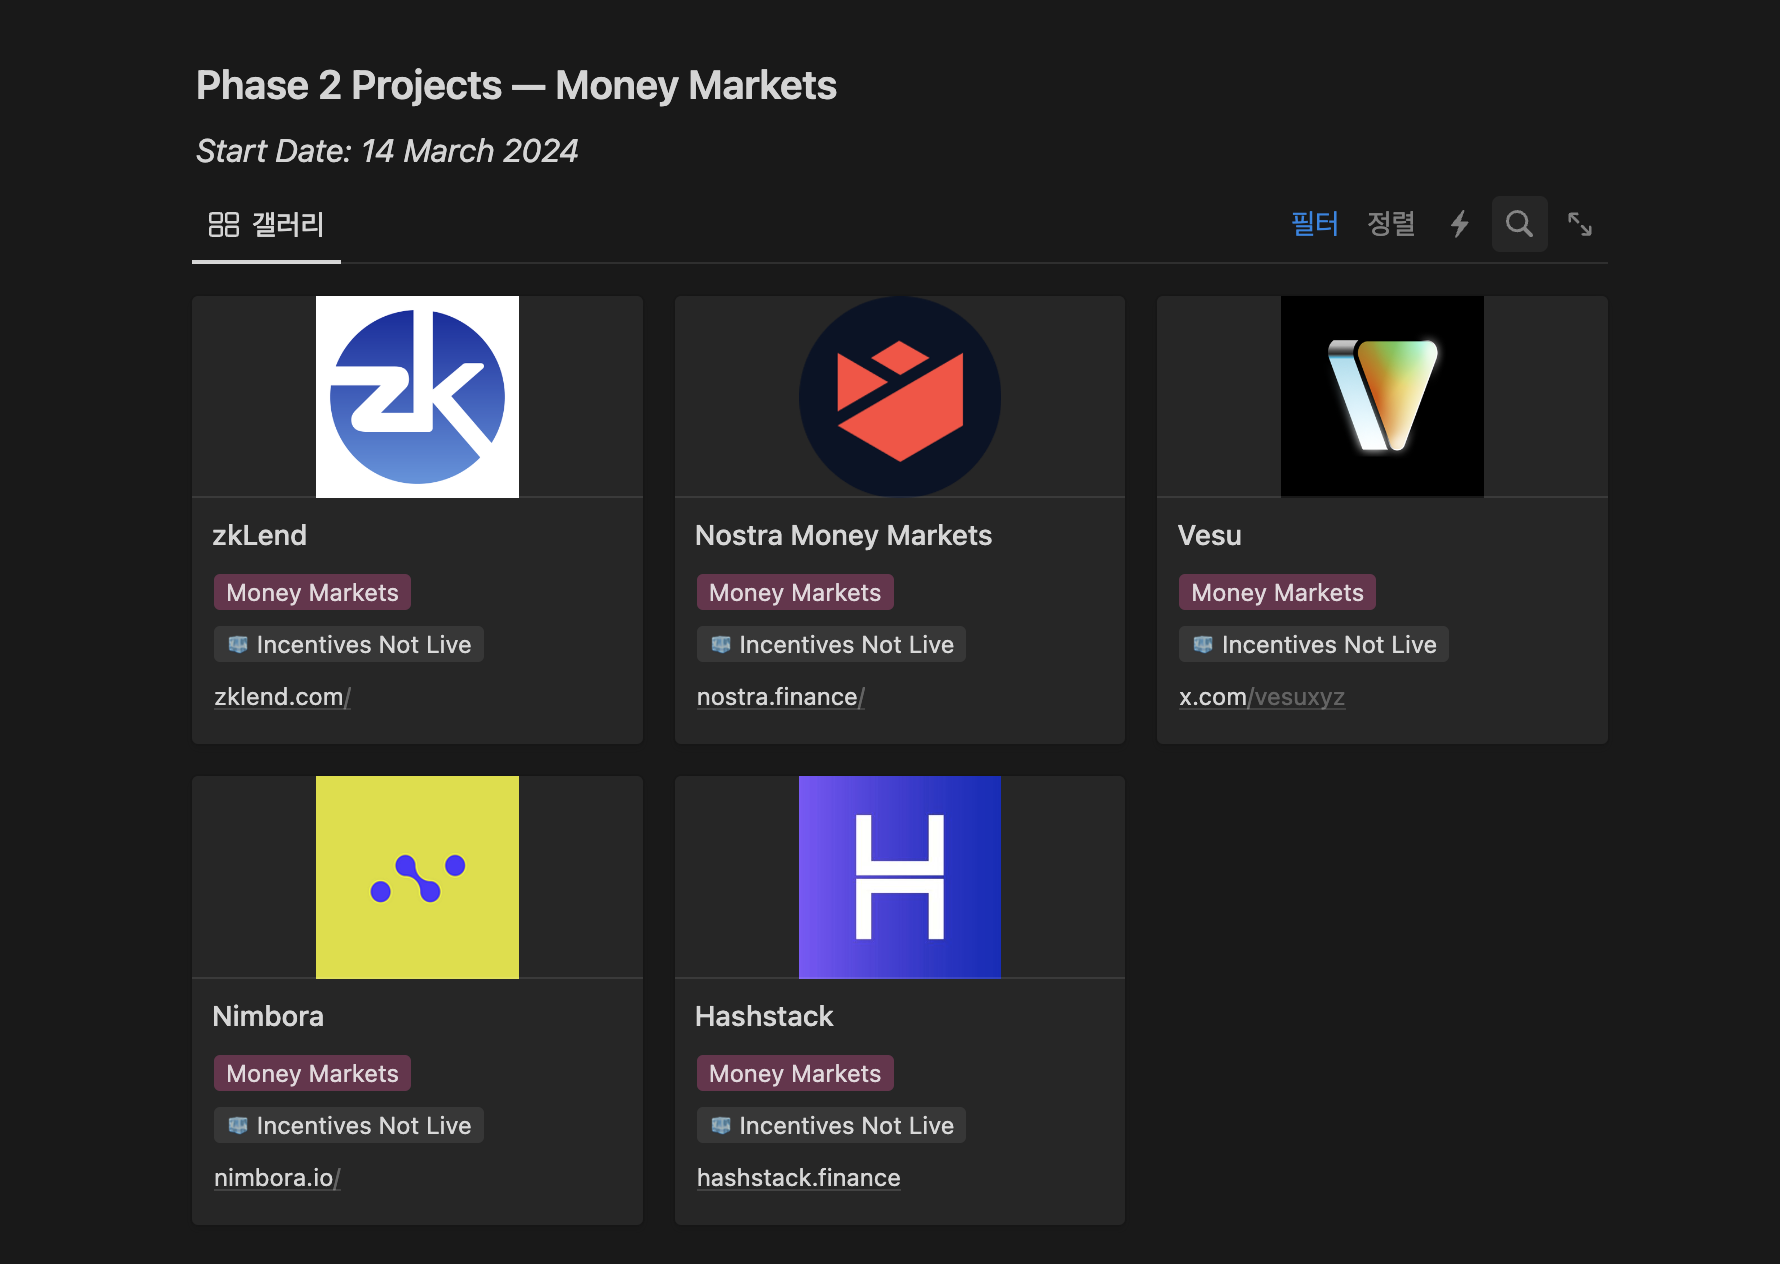The height and width of the screenshot is (1264, 1780).
Task: Open the Nostra Money Markets card title
Action: (843, 535)
